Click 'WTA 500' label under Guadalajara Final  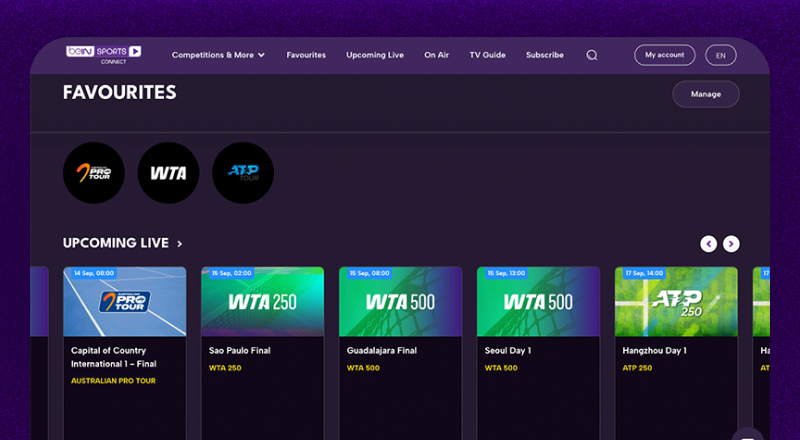[x=363, y=368]
